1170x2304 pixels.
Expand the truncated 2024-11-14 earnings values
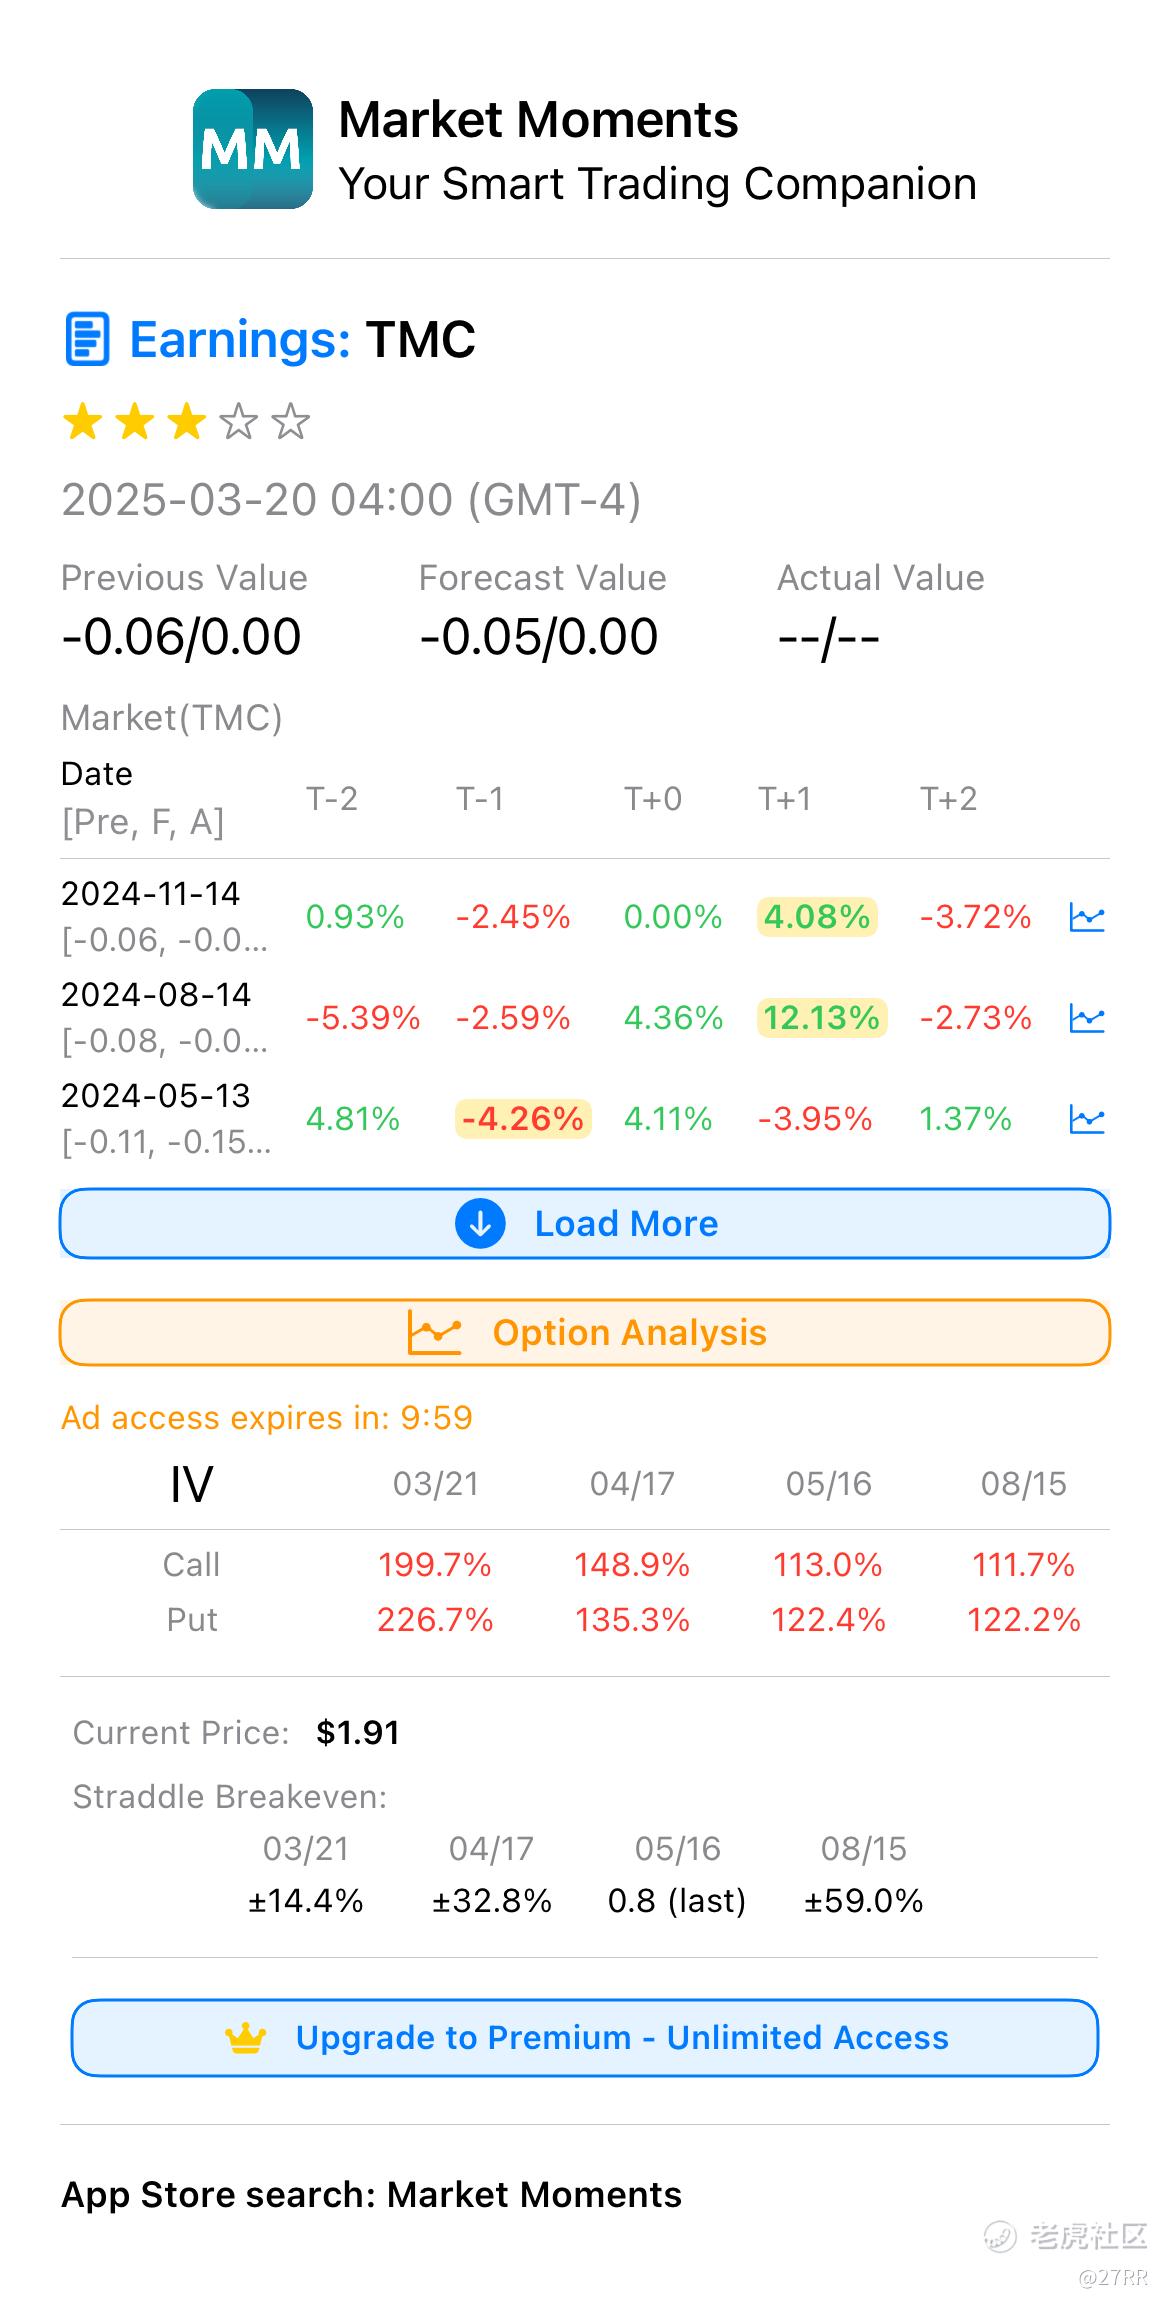pyautogui.click(x=165, y=940)
